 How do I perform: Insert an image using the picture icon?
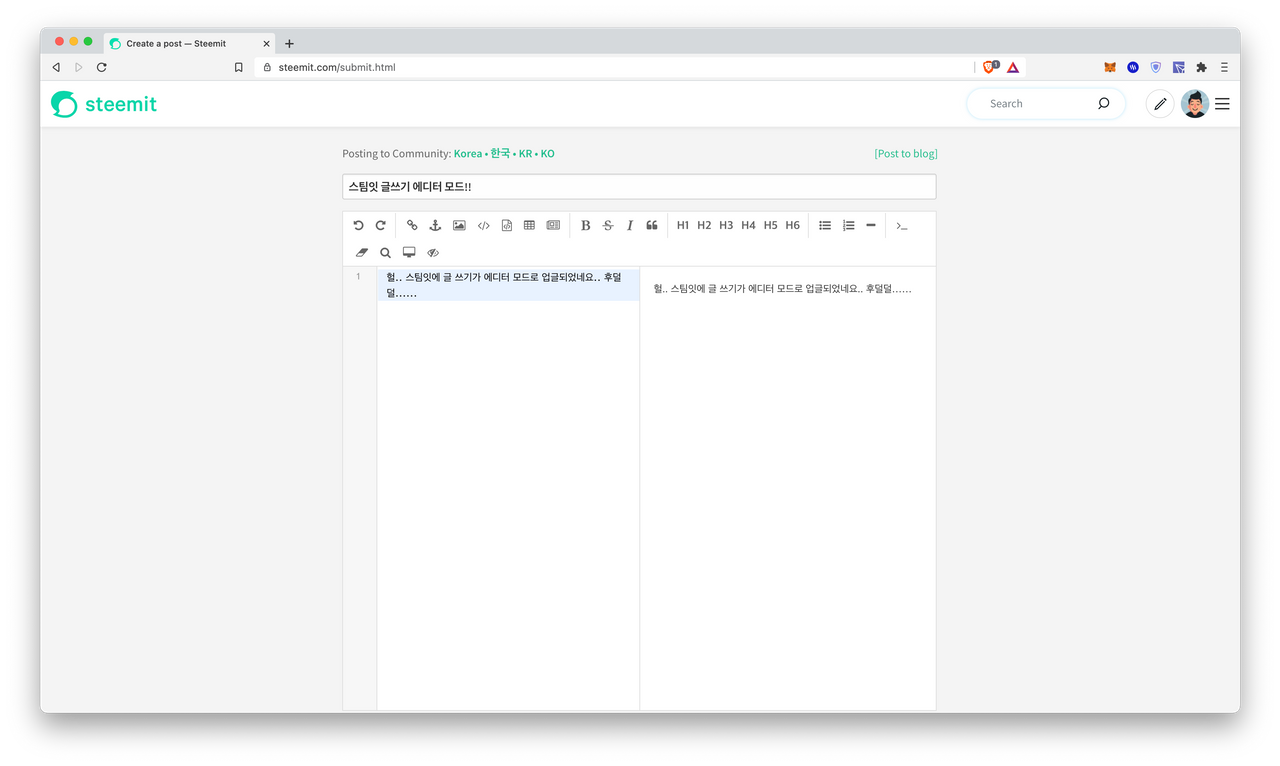coord(459,226)
